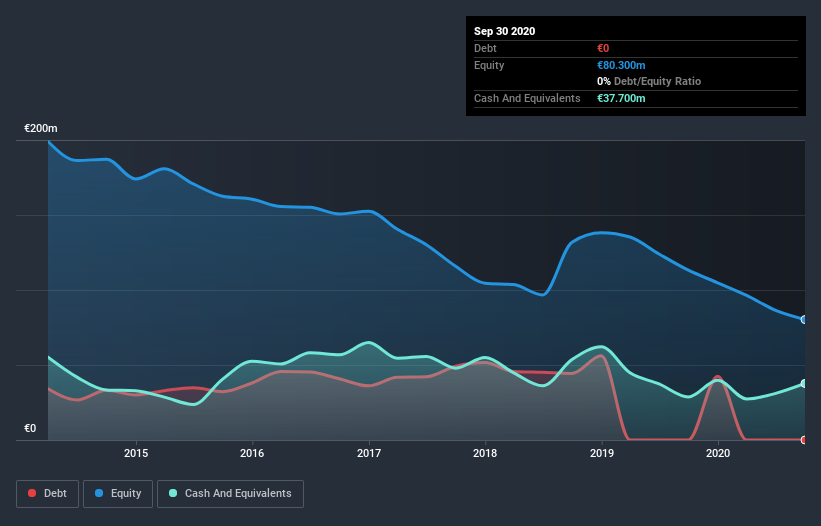The image size is (821, 526).
Task: Click the red €0 Debt value
Action: coord(603,48)
